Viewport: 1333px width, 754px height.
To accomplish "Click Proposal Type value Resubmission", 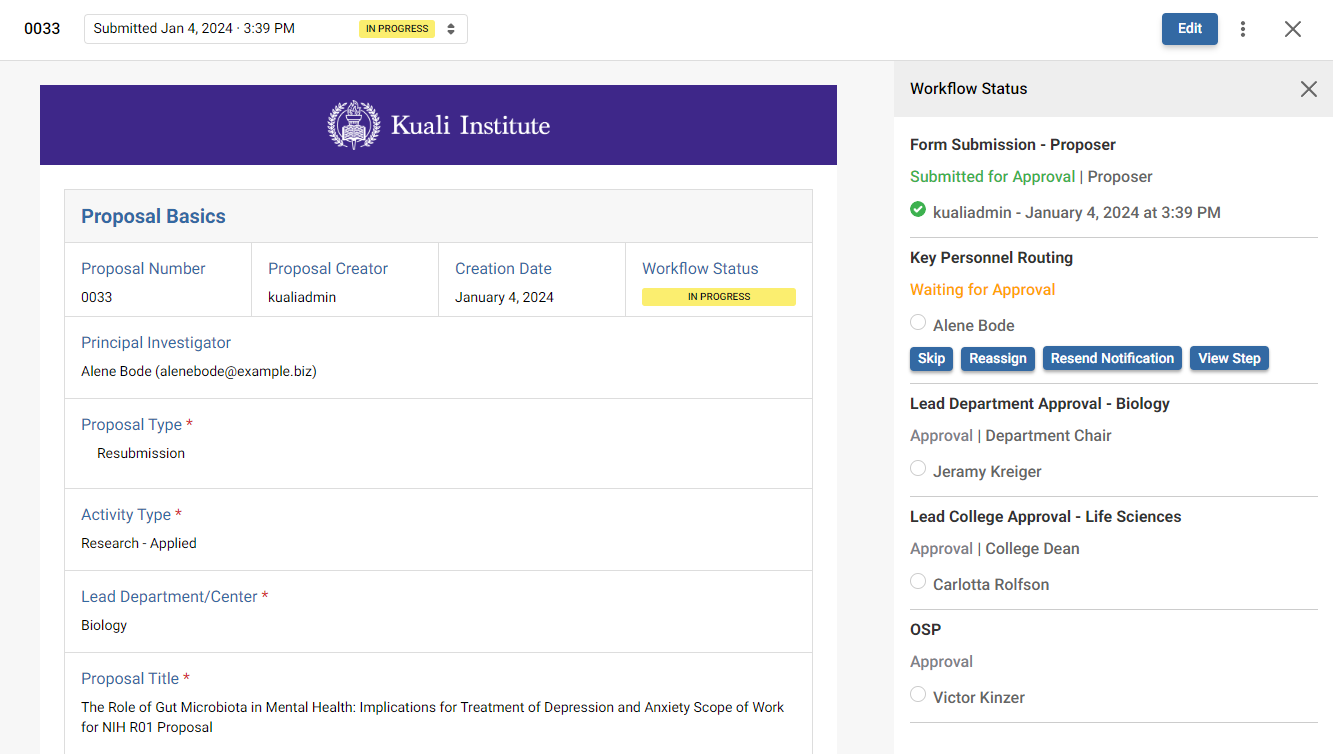I will pos(141,453).
